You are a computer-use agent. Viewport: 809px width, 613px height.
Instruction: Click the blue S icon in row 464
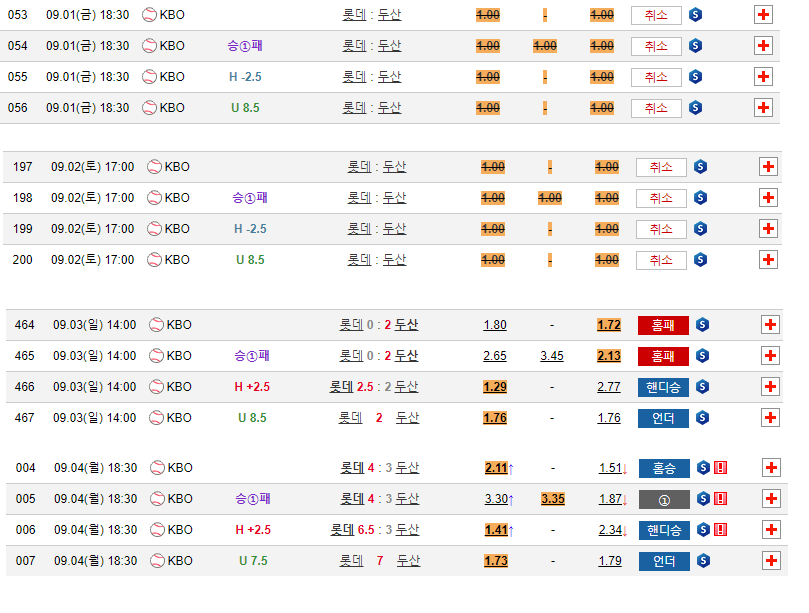click(702, 325)
